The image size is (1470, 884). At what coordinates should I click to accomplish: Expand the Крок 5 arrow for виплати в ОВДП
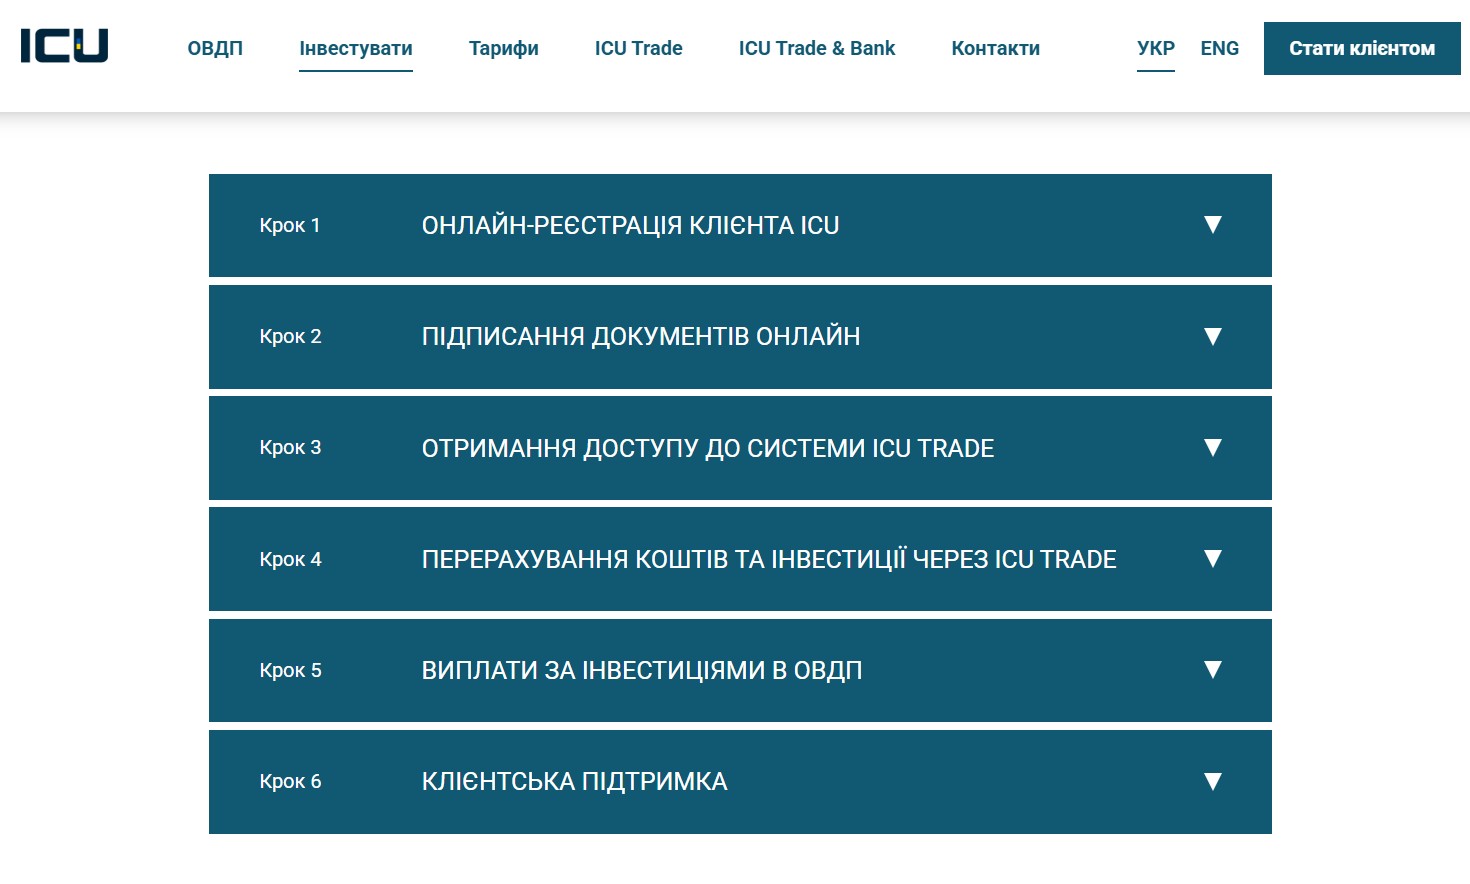coord(1213,670)
